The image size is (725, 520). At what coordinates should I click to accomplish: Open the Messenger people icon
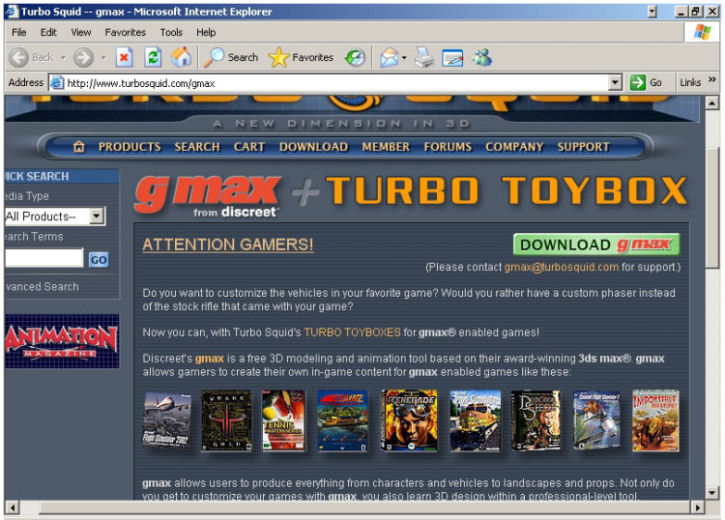482,58
